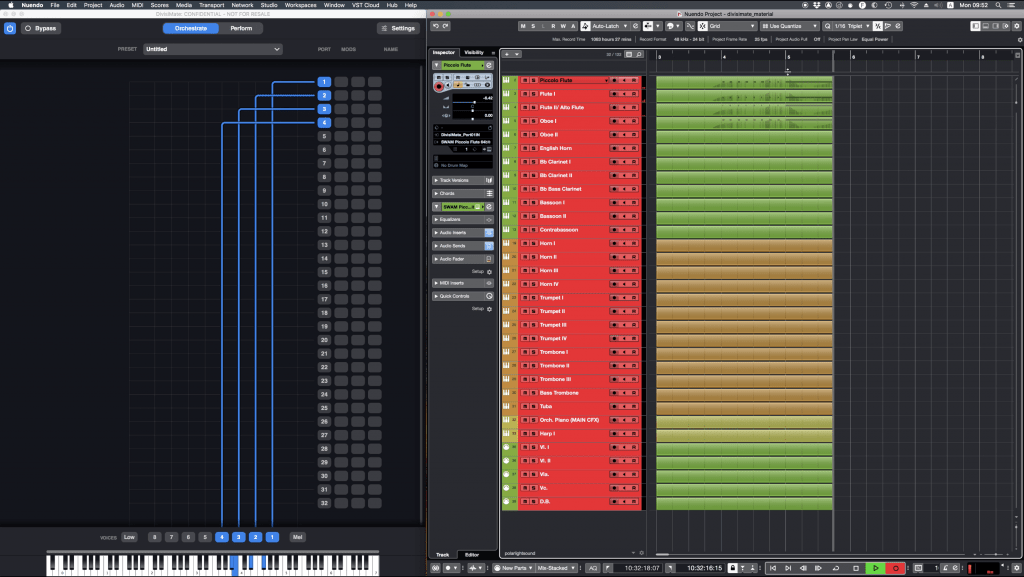1024x577 pixels.
Task: Open the Project menu
Action: click(93, 5)
